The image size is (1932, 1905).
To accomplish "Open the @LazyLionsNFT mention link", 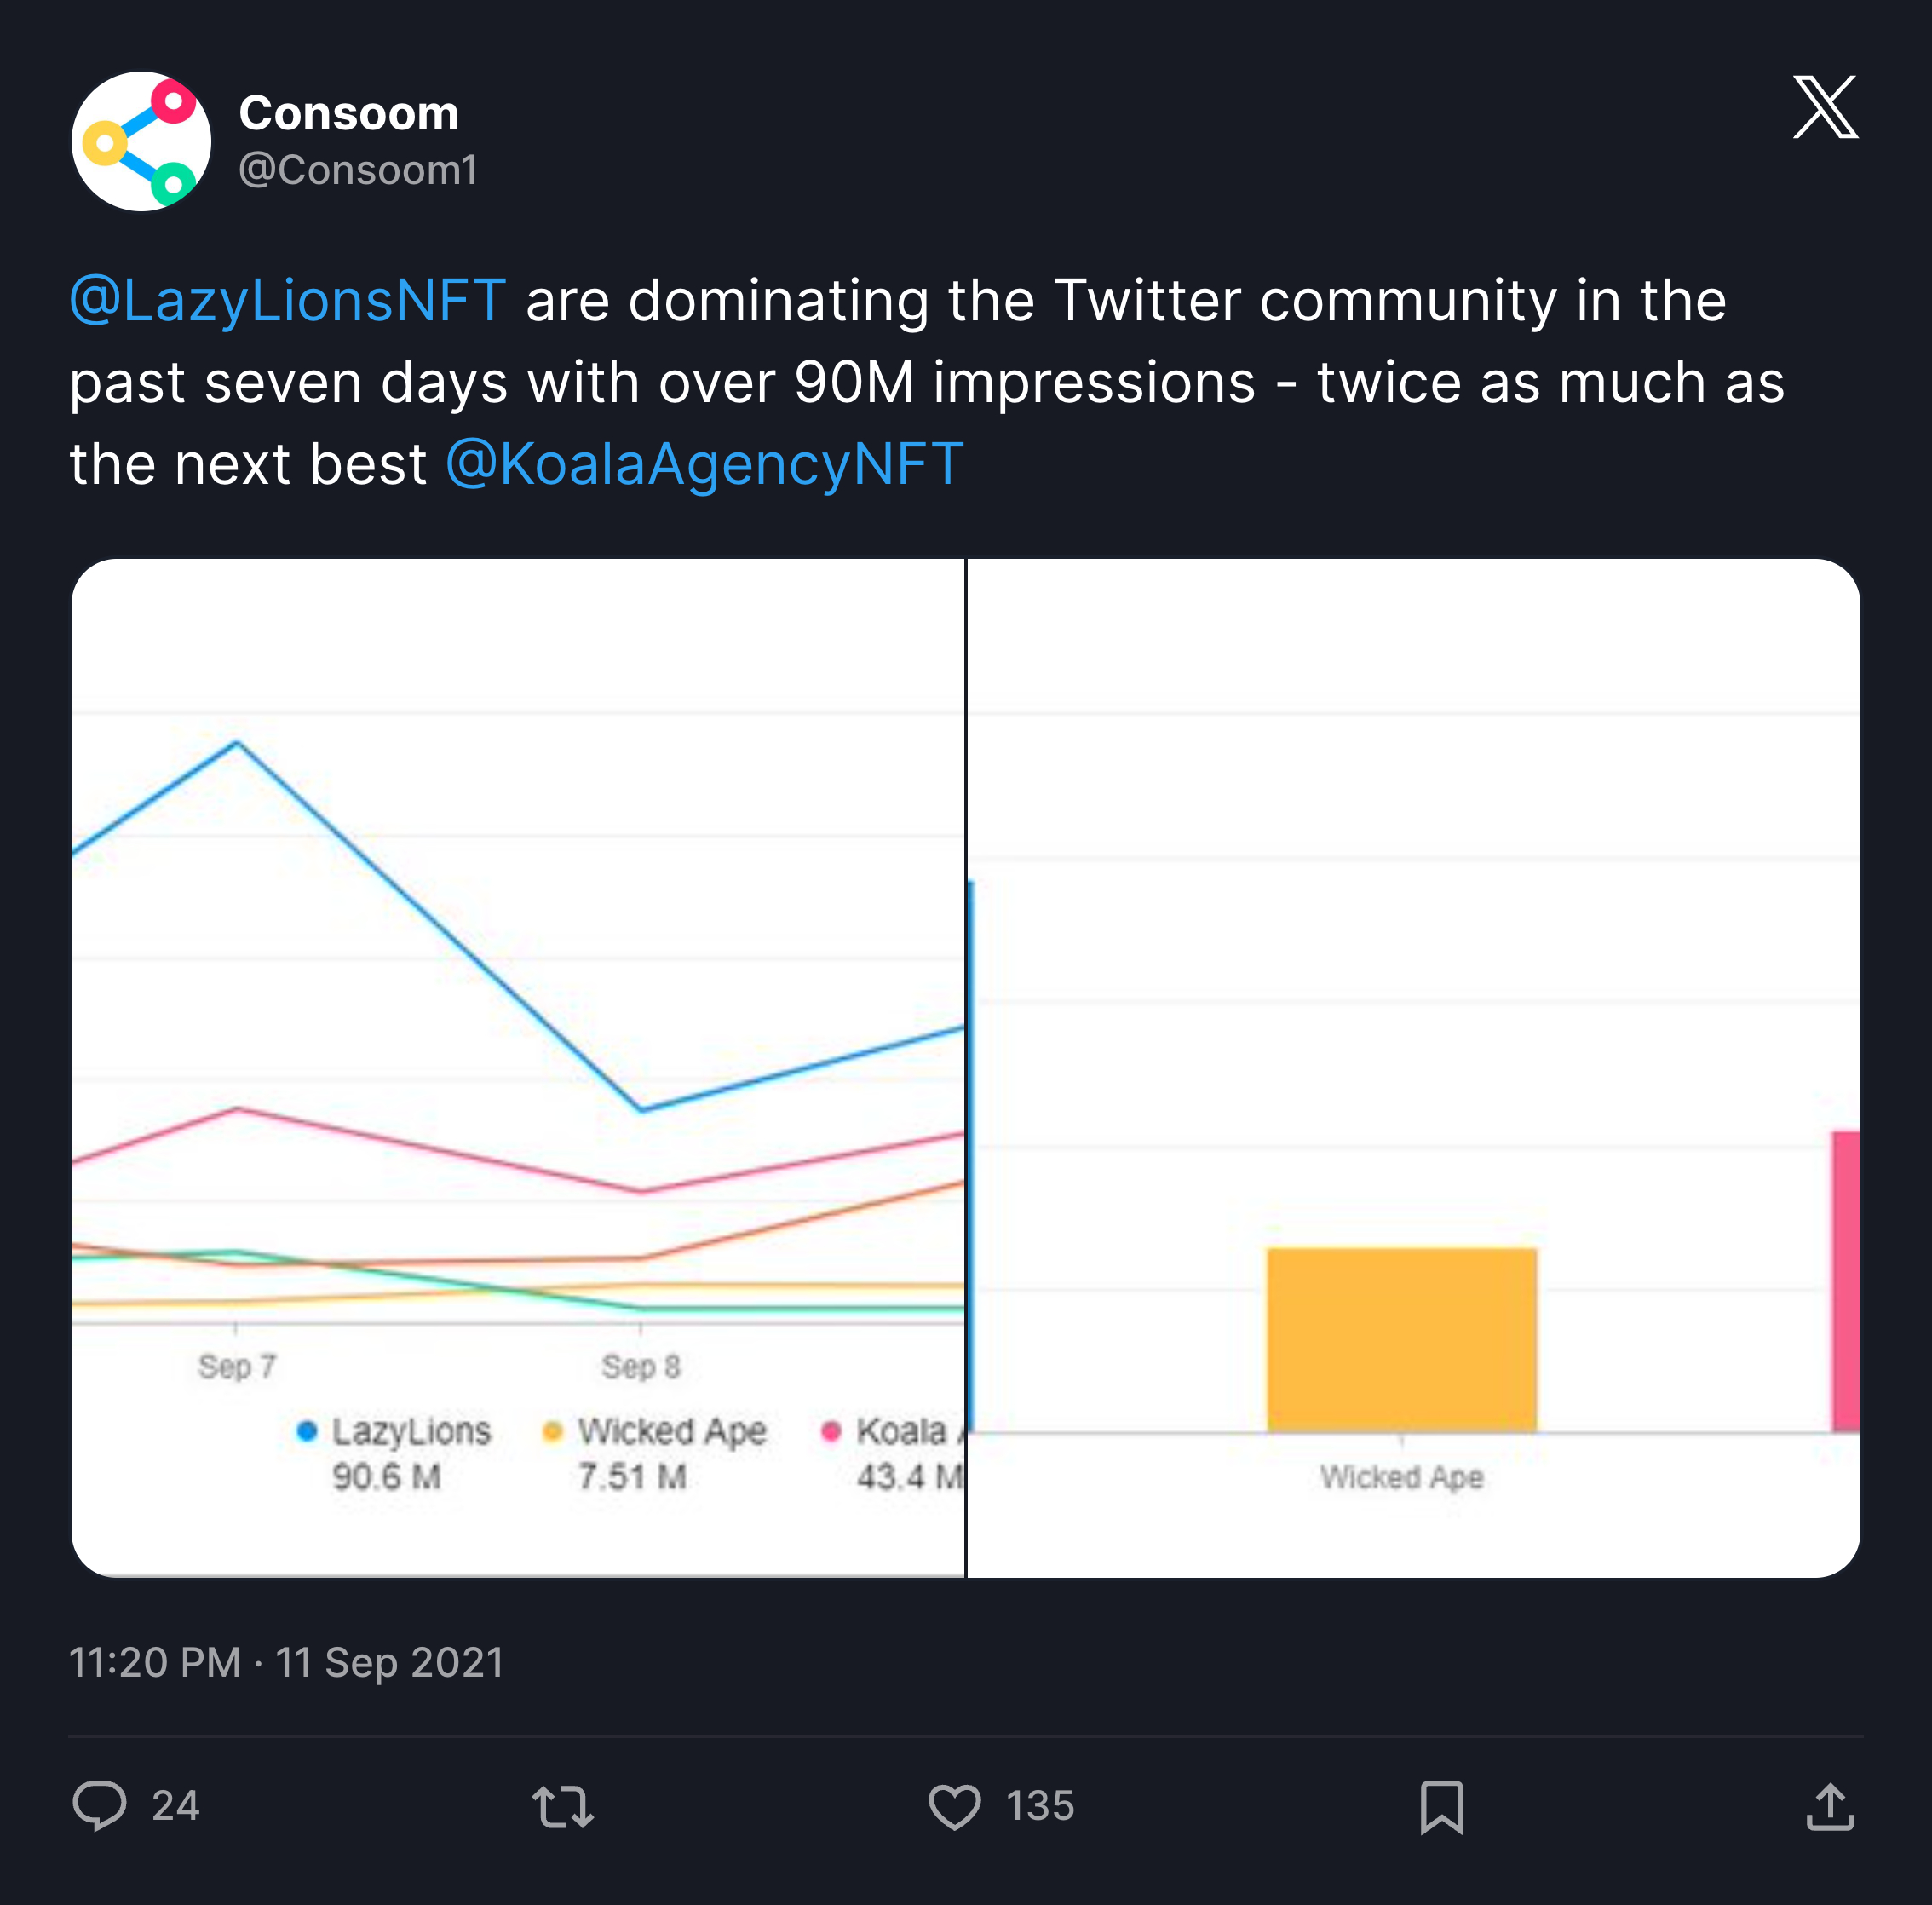I will pyautogui.click(x=288, y=300).
